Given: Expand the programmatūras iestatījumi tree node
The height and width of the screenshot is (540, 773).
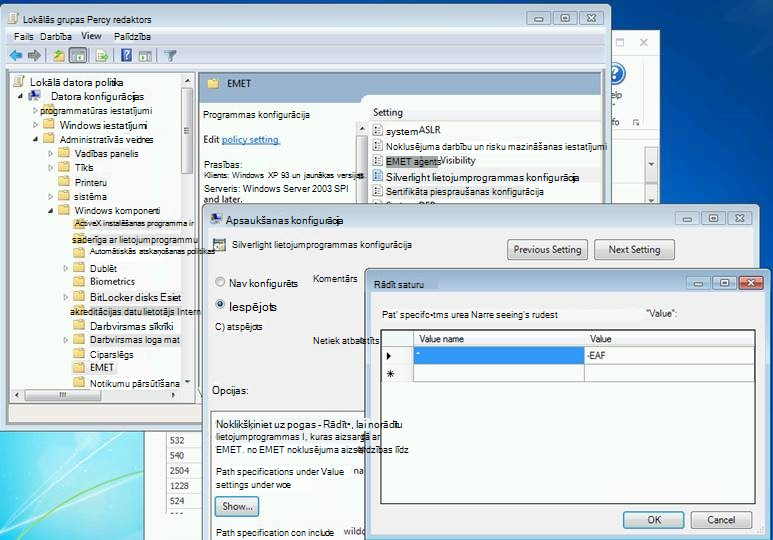Looking at the screenshot, I should [35, 111].
